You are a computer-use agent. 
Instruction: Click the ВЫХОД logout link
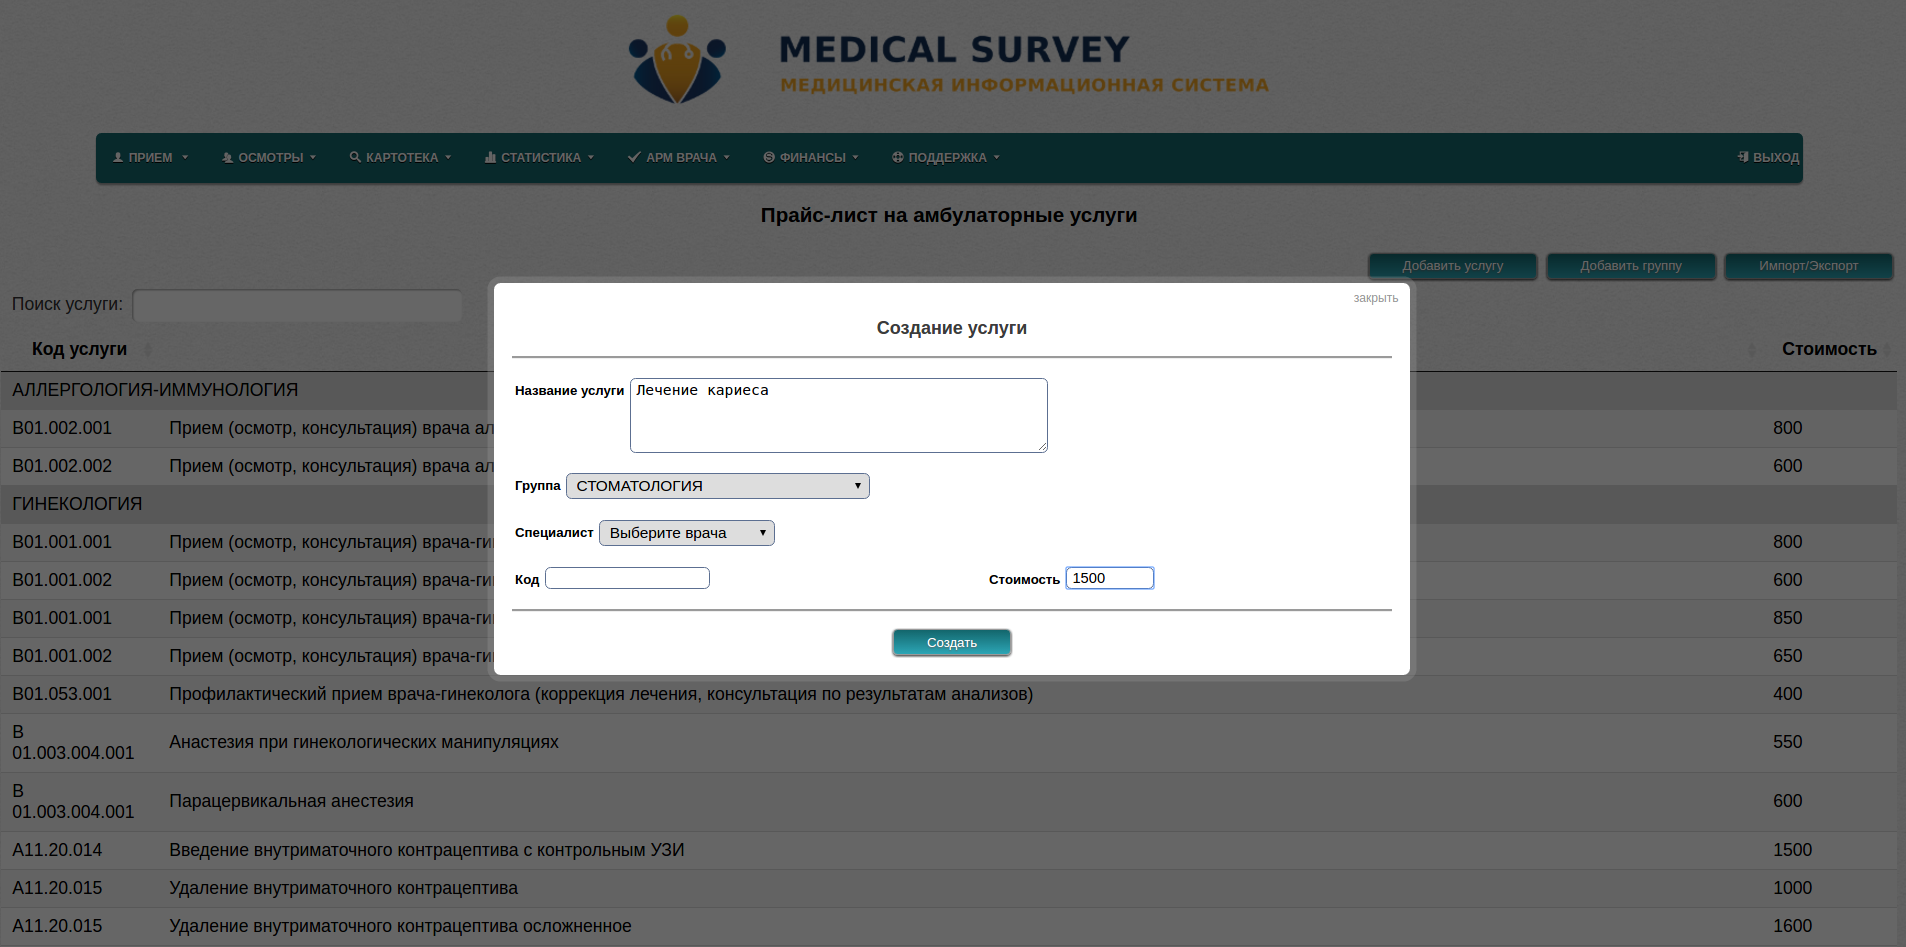pos(1768,158)
